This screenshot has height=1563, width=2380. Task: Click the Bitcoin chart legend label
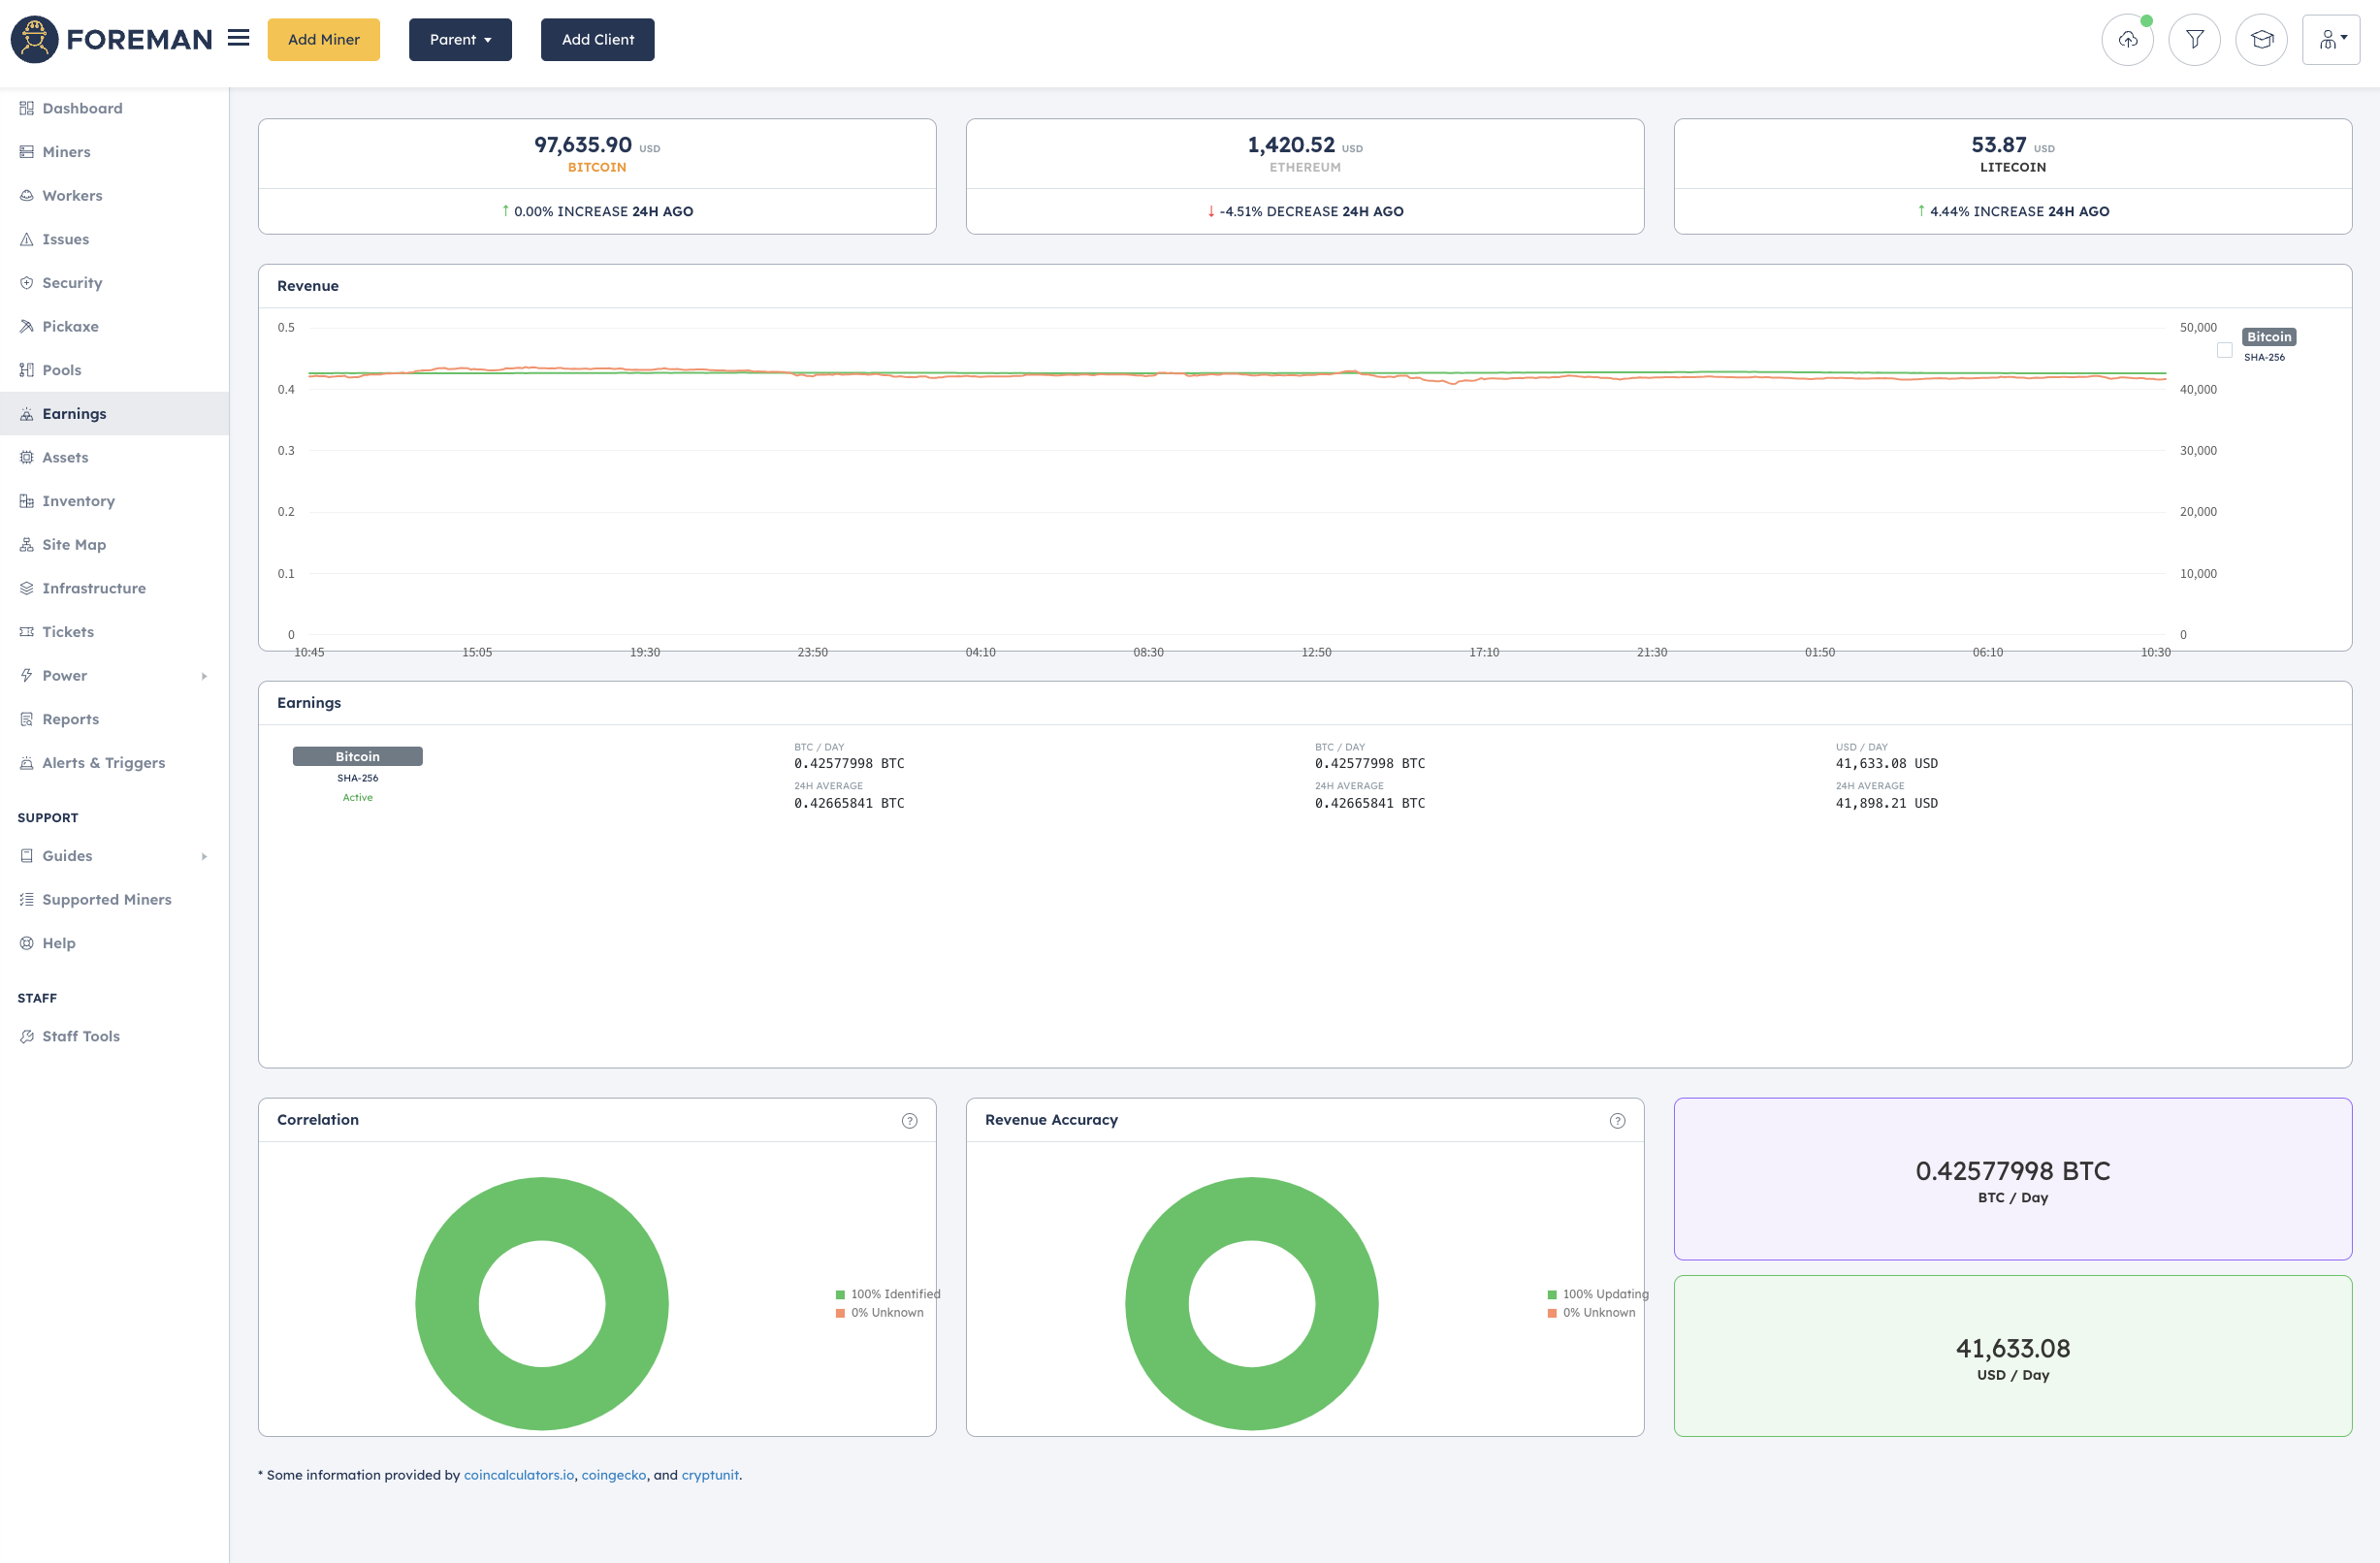[x=2269, y=337]
